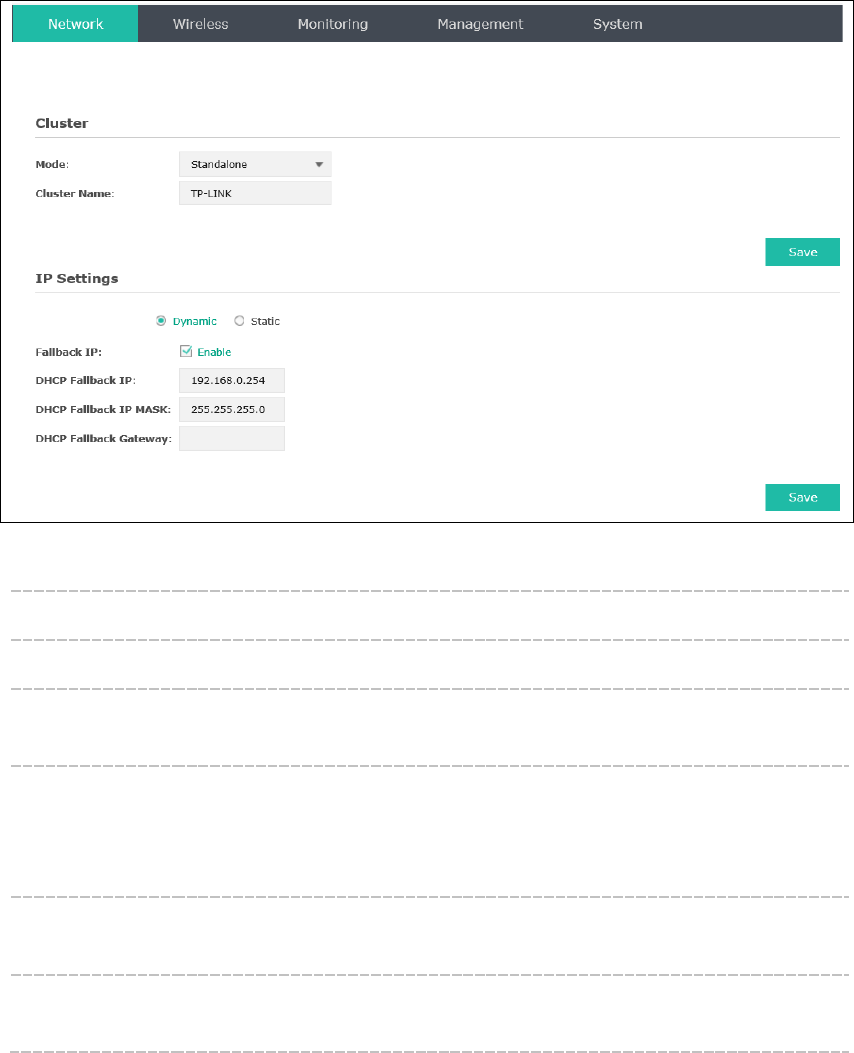Toggle the Fallback IP Enable checkbox
Screen dimensions: 854x1053
click(x=186, y=351)
